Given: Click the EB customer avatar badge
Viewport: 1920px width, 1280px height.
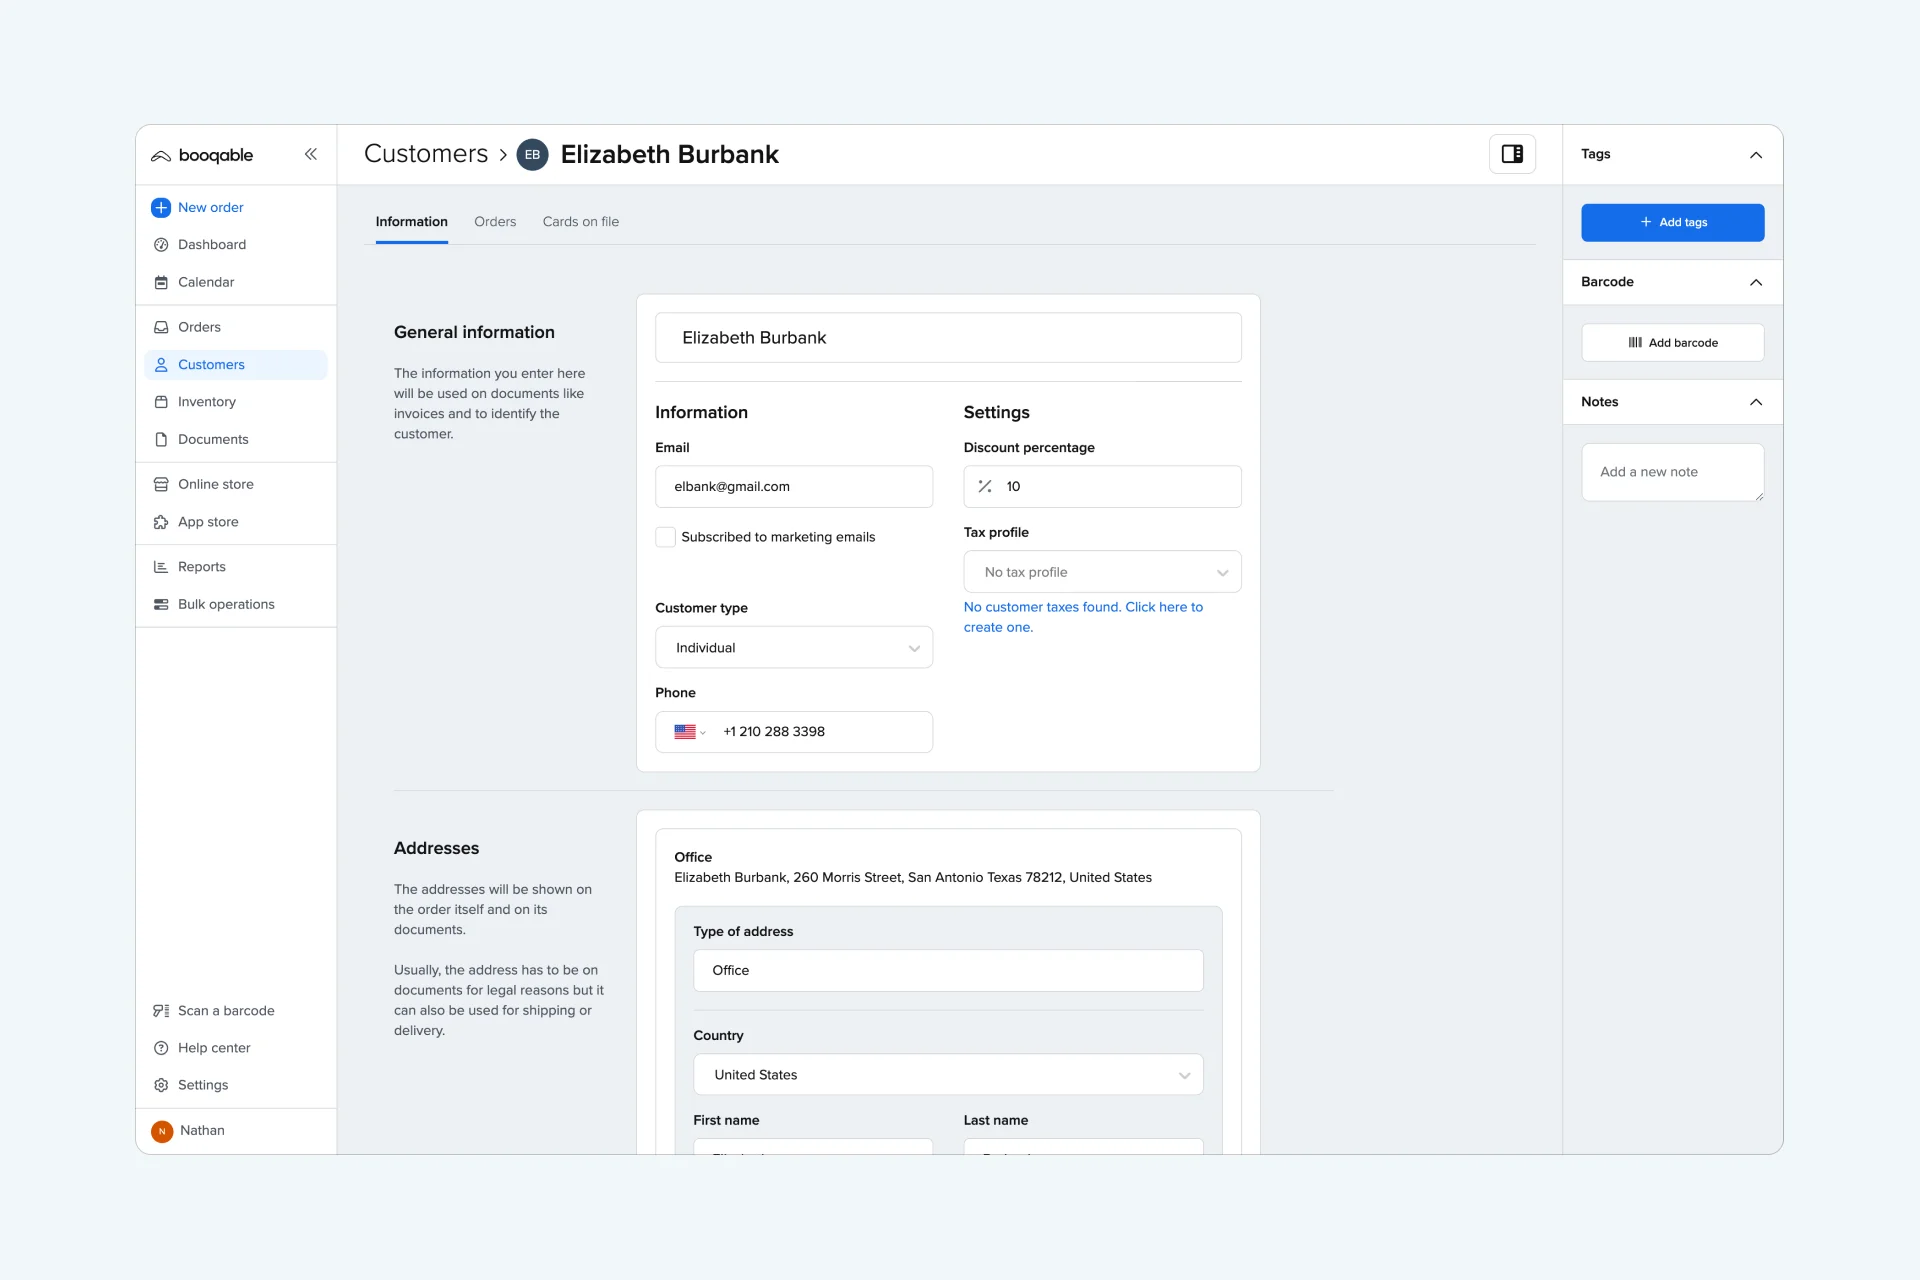Looking at the screenshot, I should click(532, 155).
